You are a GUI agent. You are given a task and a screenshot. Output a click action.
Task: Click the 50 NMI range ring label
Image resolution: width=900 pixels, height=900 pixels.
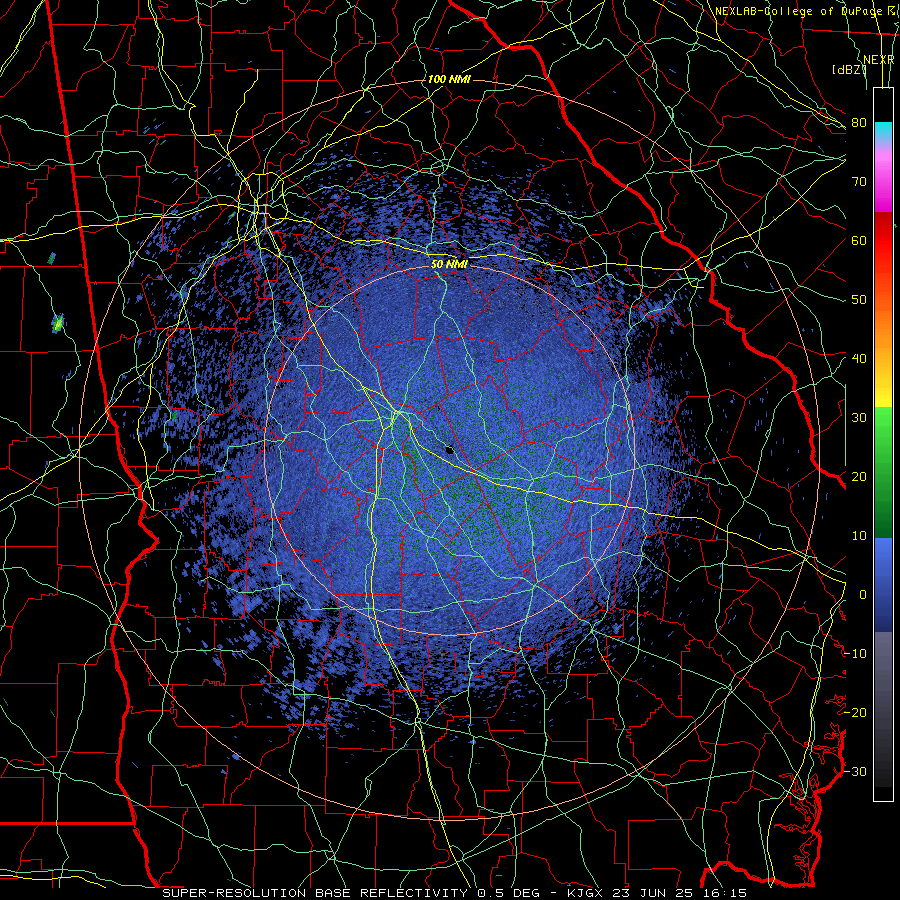(x=449, y=264)
